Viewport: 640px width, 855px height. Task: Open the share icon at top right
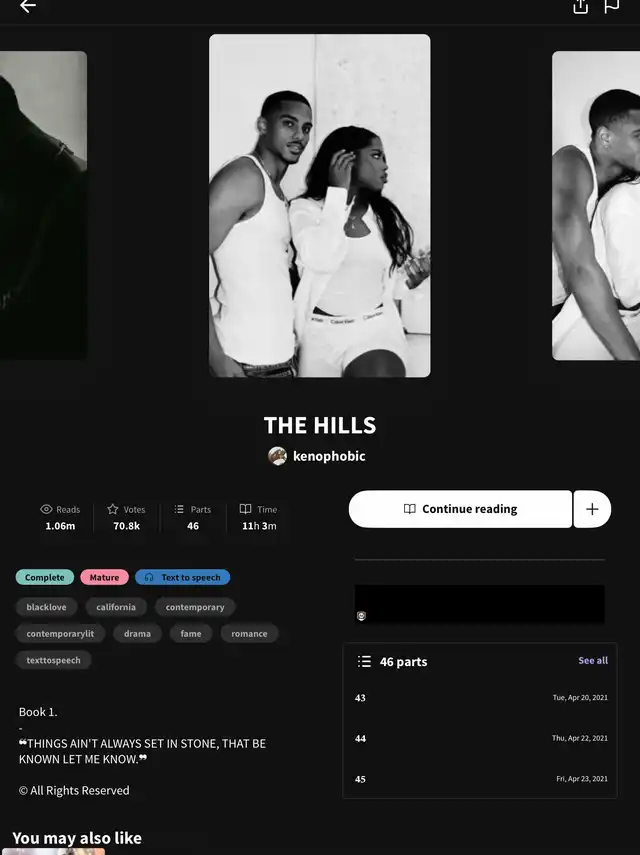click(581, 6)
